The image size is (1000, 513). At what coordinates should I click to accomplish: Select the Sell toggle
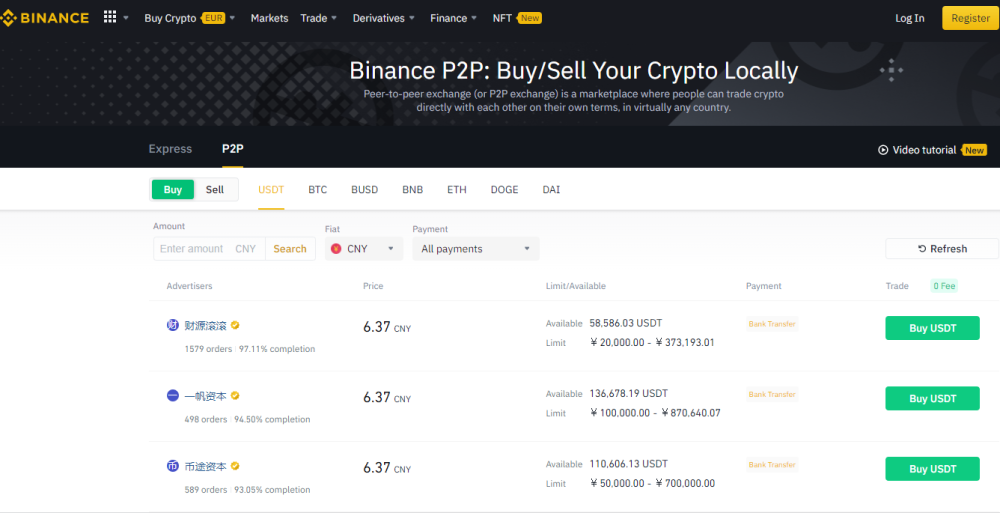pos(215,190)
